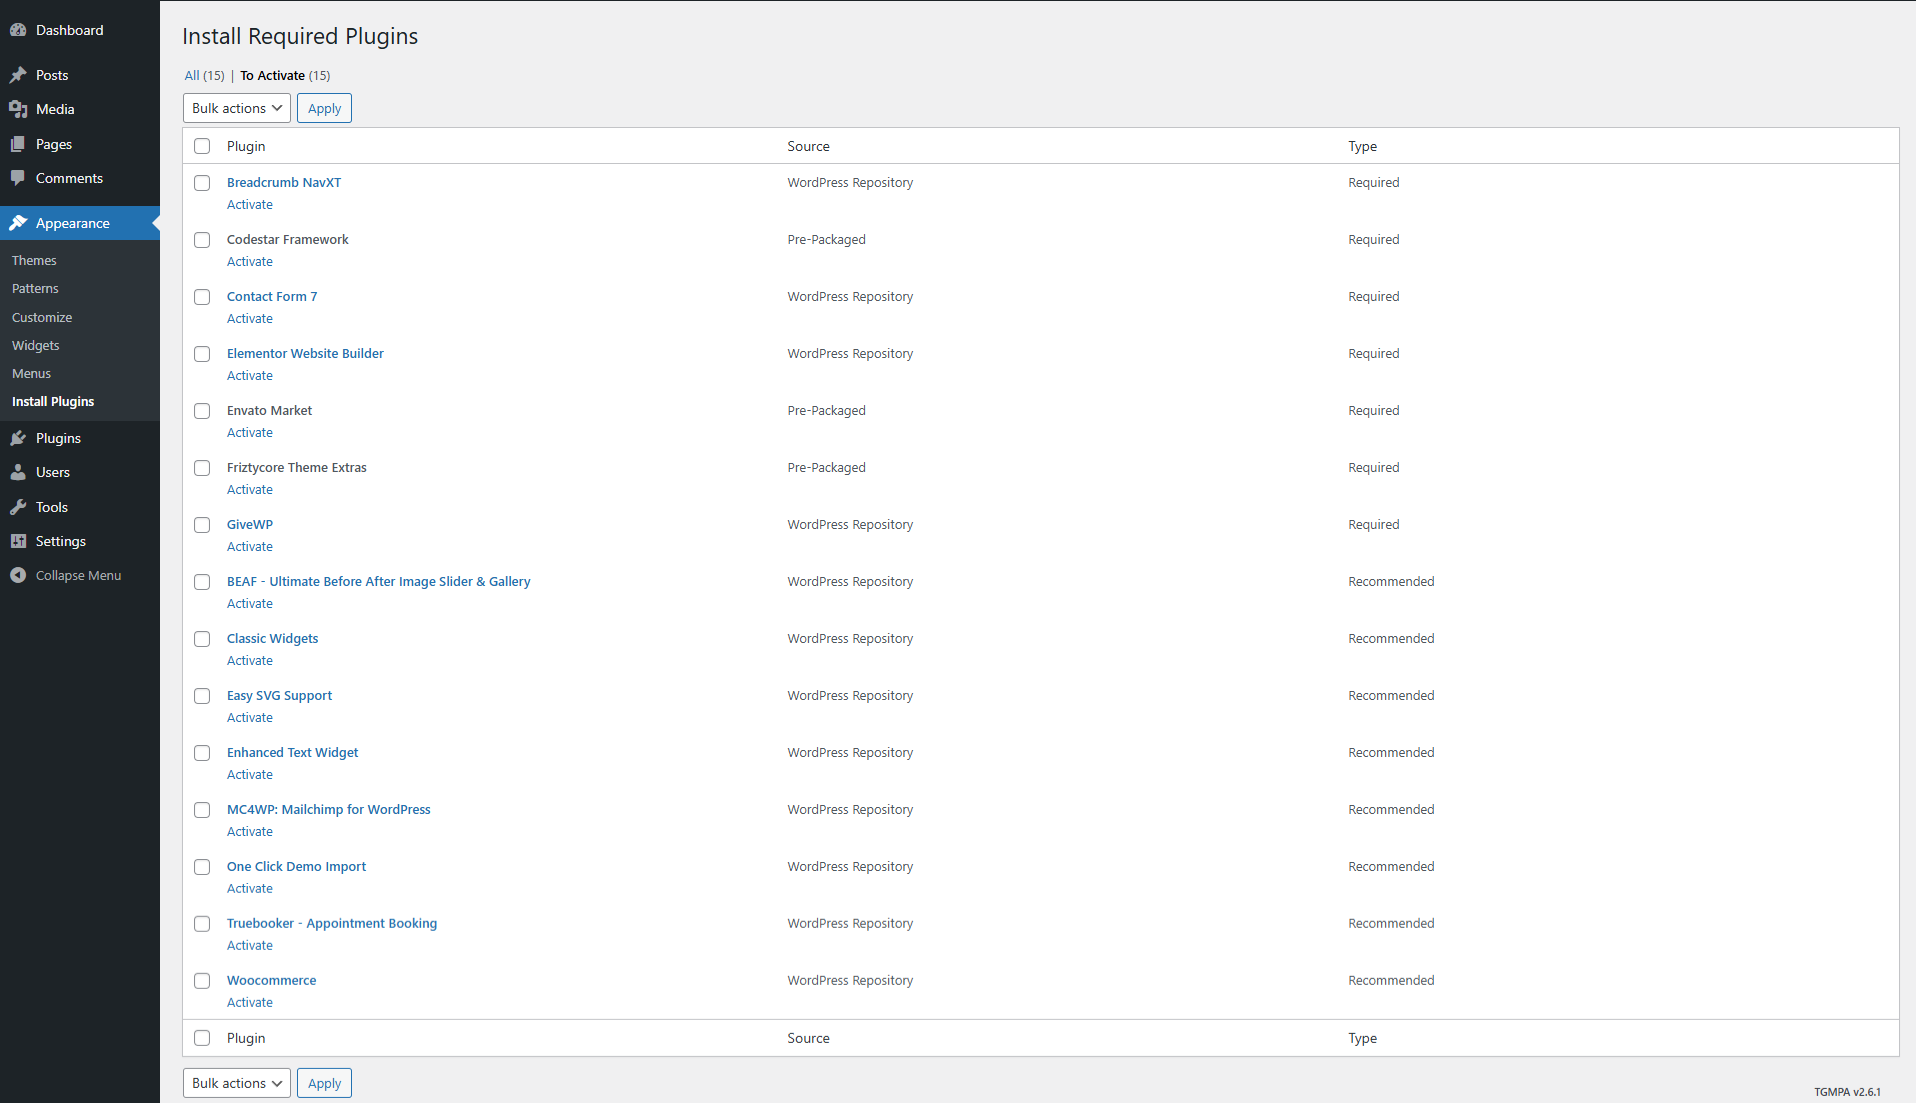Viewport: 1916px width, 1103px height.
Task: Tick the Woocommerce plugin checkbox
Action: point(202,981)
